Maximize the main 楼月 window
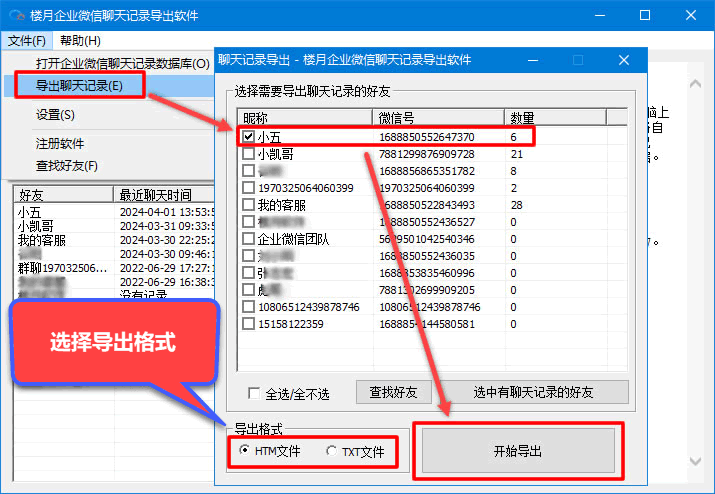Image resolution: width=715 pixels, height=494 pixels. point(645,15)
